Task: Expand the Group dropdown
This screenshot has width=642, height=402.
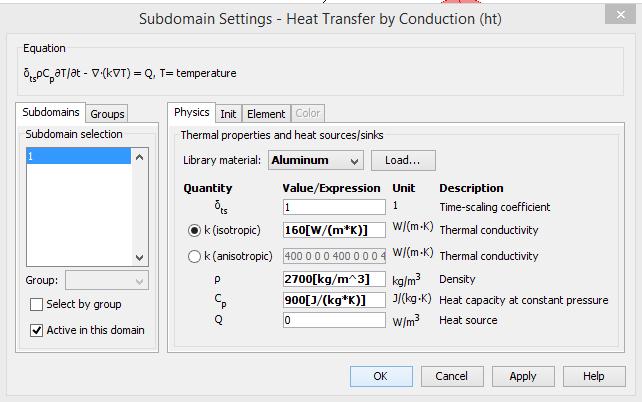Action: click(106, 282)
